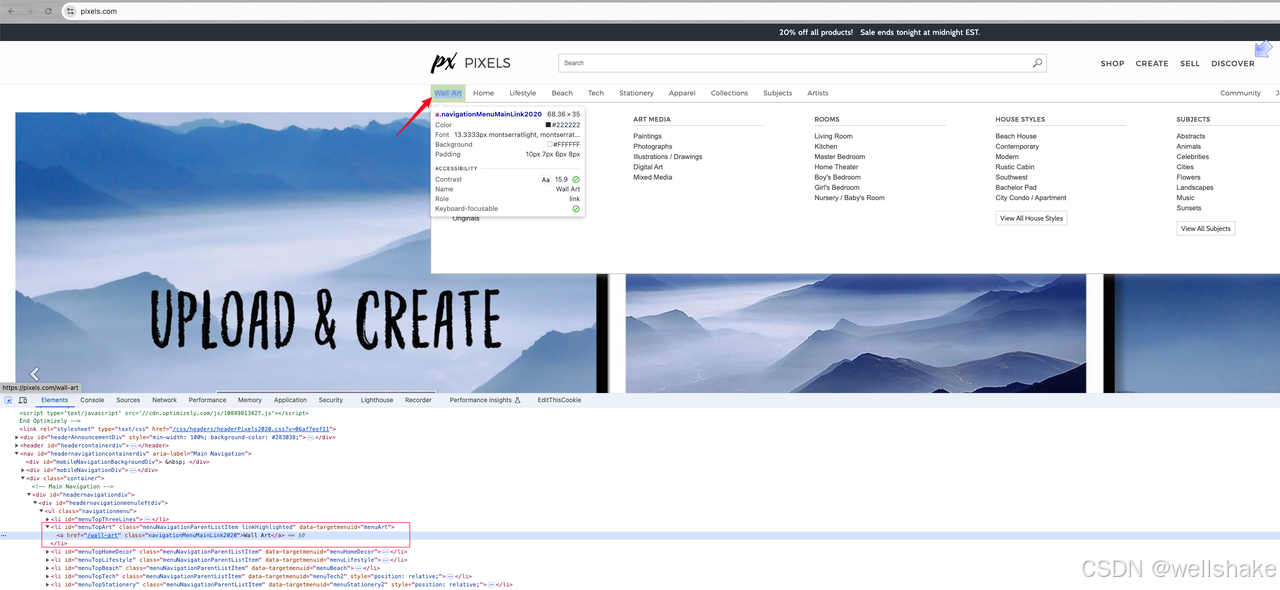Click CREATE in the header
Screen dimensions: 1280x590
click(1152, 63)
